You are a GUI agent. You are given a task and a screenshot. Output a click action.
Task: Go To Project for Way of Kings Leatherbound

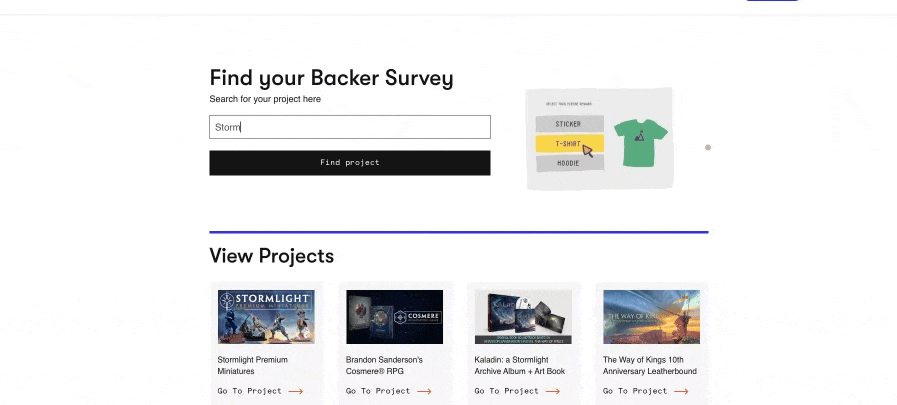click(645, 391)
